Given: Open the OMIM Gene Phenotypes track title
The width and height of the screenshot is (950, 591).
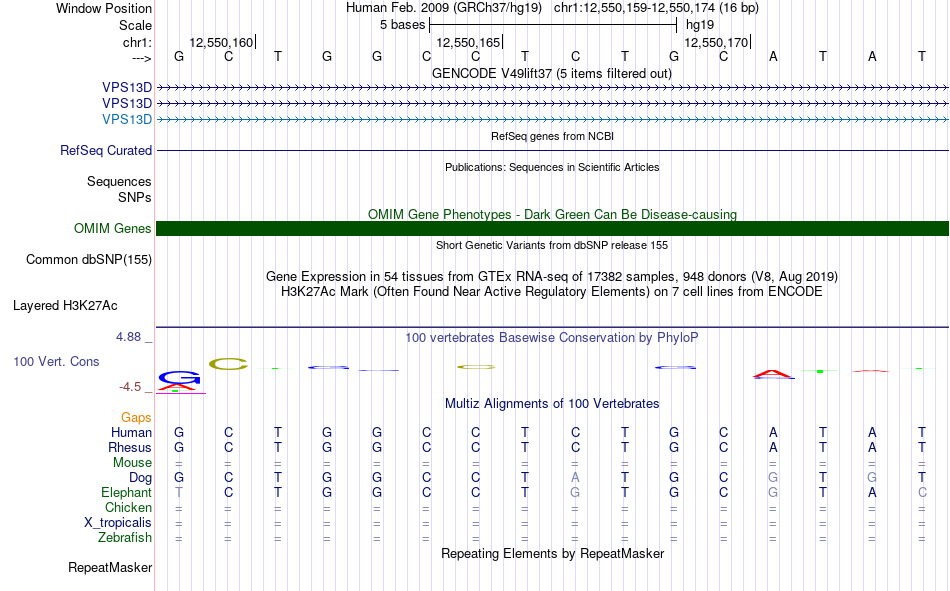Looking at the screenshot, I should click(x=552, y=215).
